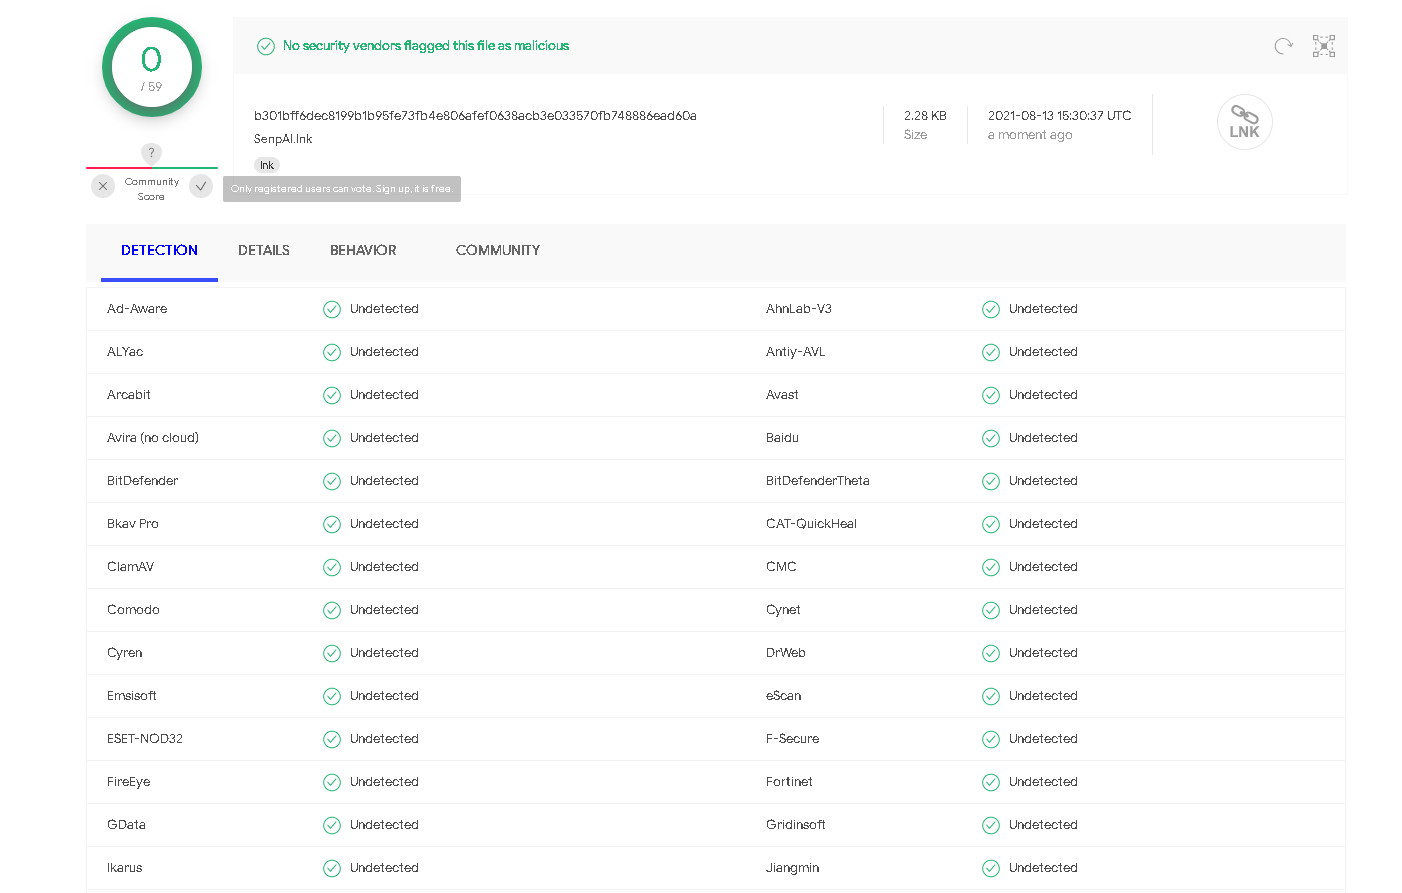Click the reanalyze file refresh icon
The width and height of the screenshot is (1402, 893).
pos(1283,46)
